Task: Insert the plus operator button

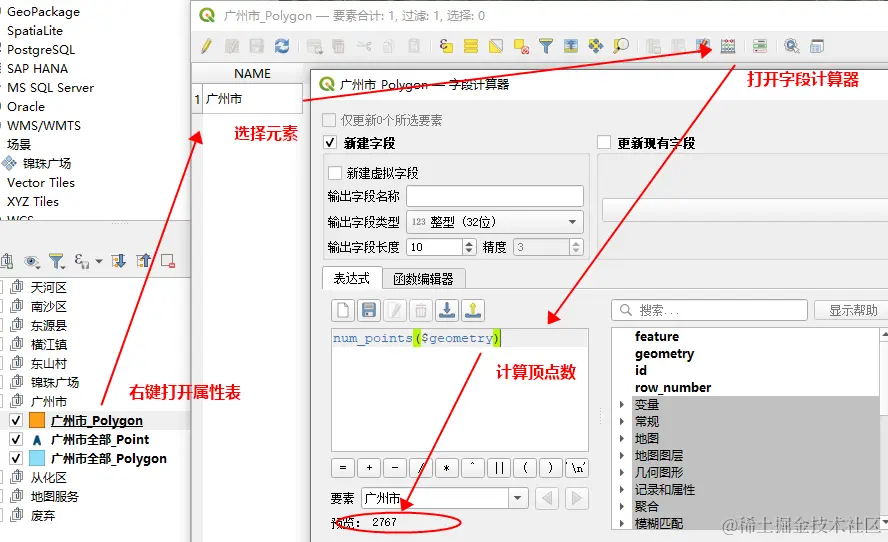Action: [369, 468]
